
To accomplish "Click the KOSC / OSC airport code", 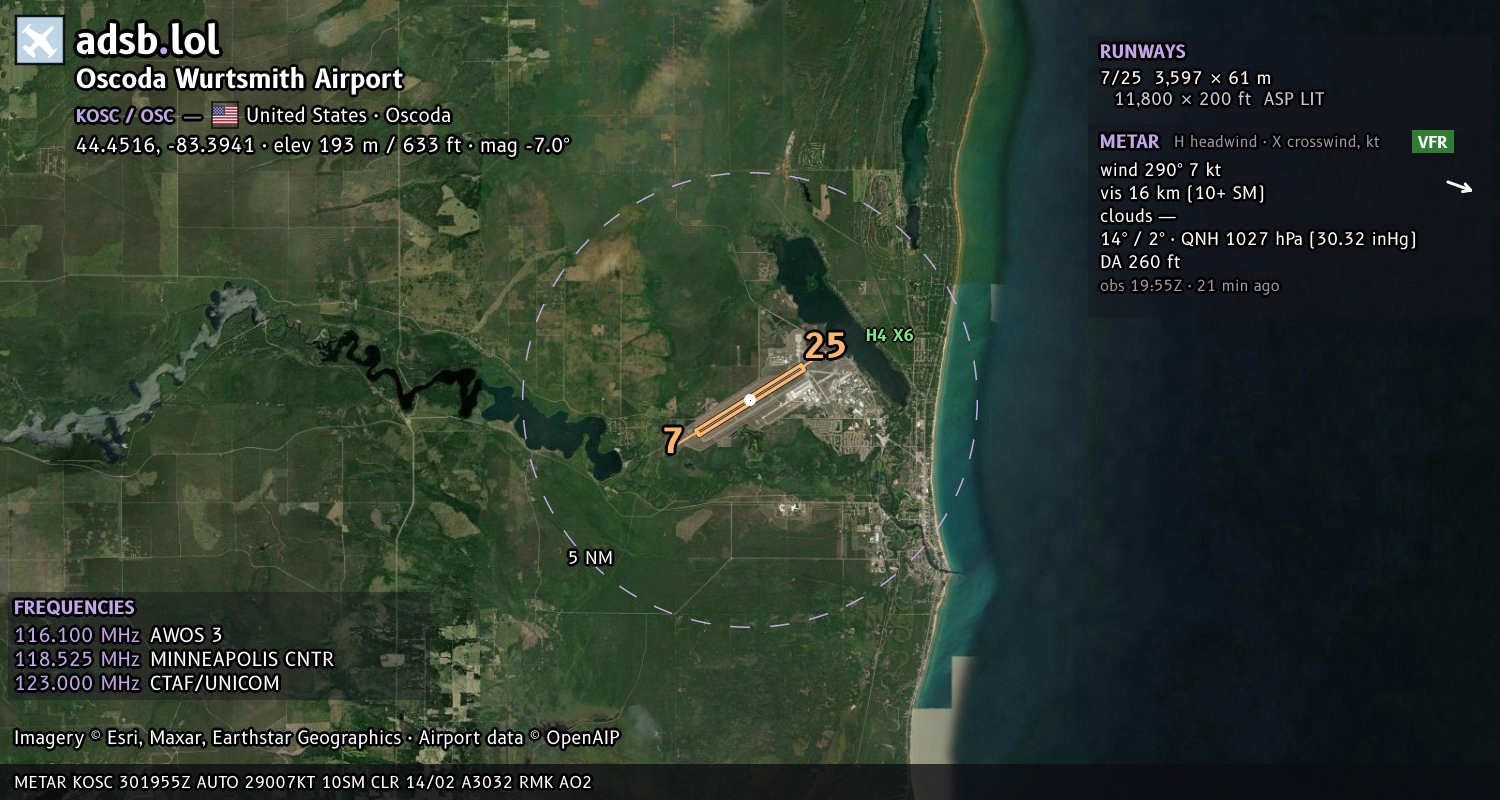I will (x=125, y=115).
